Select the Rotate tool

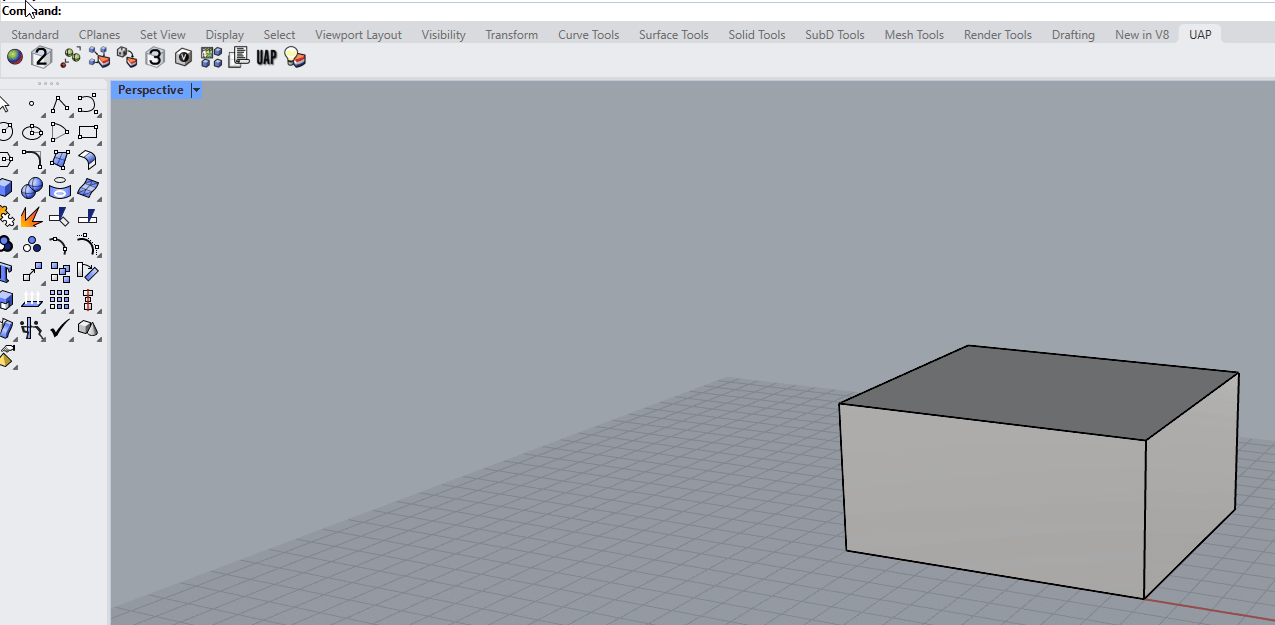click(x=88, y=271)
